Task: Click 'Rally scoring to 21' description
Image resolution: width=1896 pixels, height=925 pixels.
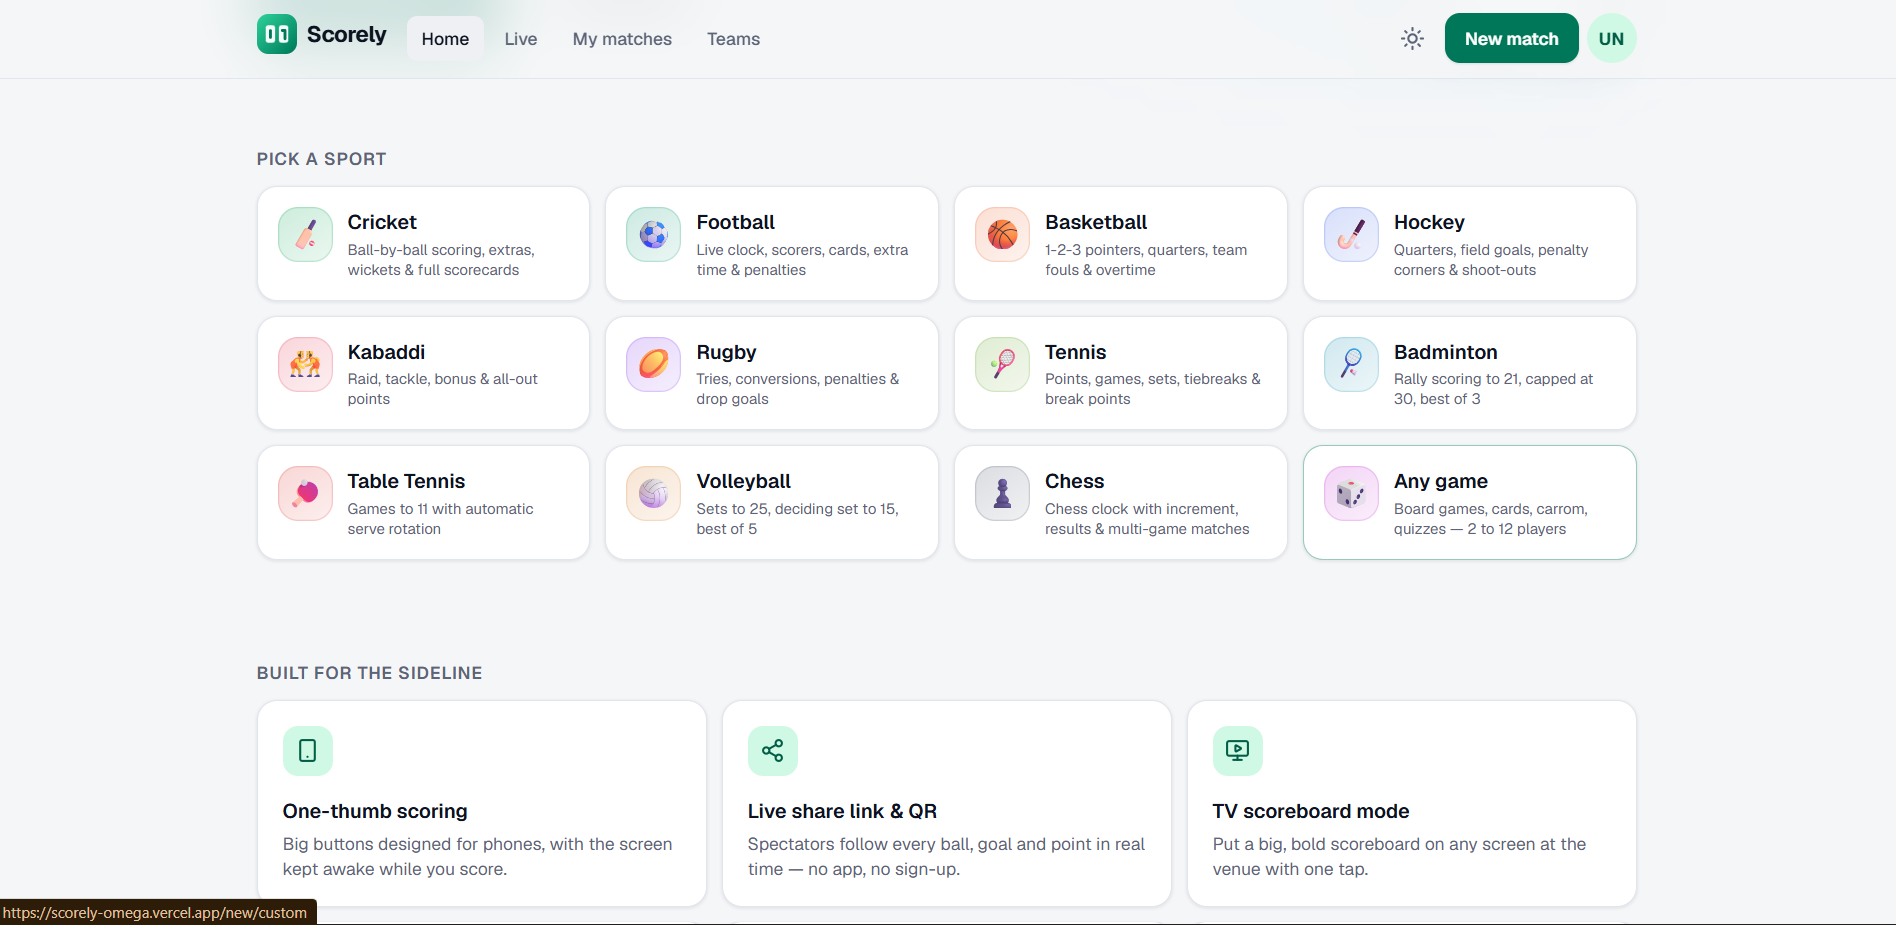Action: (1494, 389)
